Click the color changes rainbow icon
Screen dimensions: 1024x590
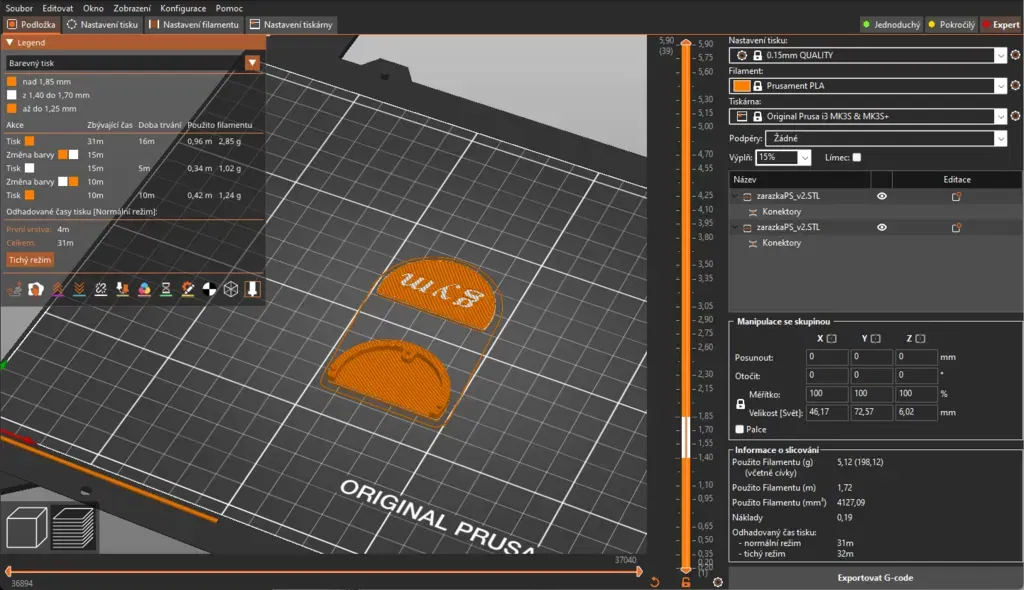(x=144, y=289)
